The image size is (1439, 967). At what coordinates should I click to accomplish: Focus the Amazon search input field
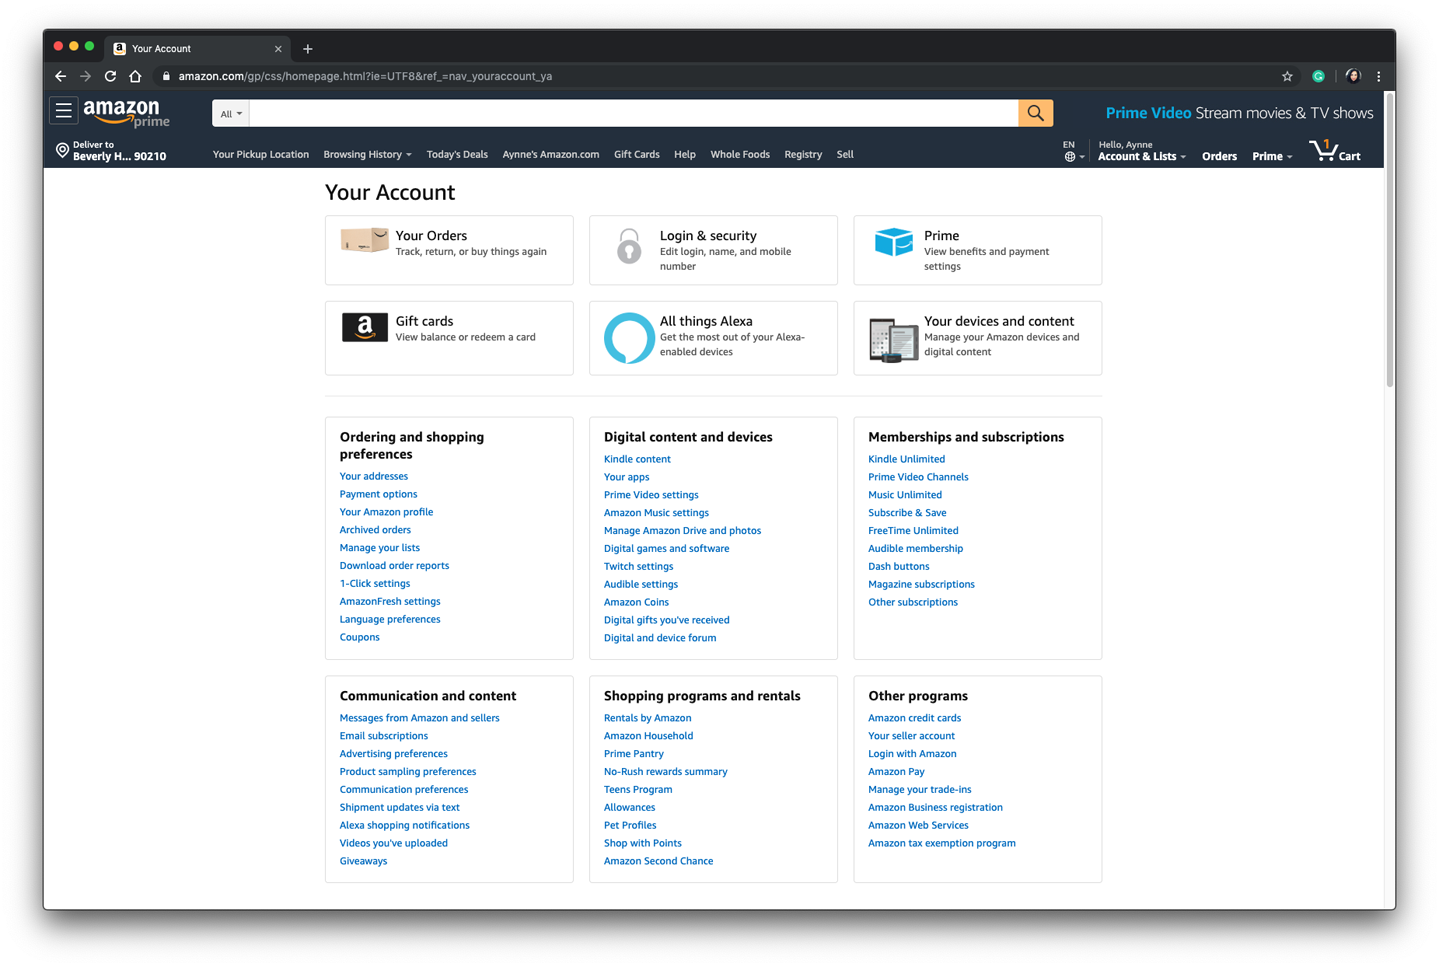click(x=634, y=113)
